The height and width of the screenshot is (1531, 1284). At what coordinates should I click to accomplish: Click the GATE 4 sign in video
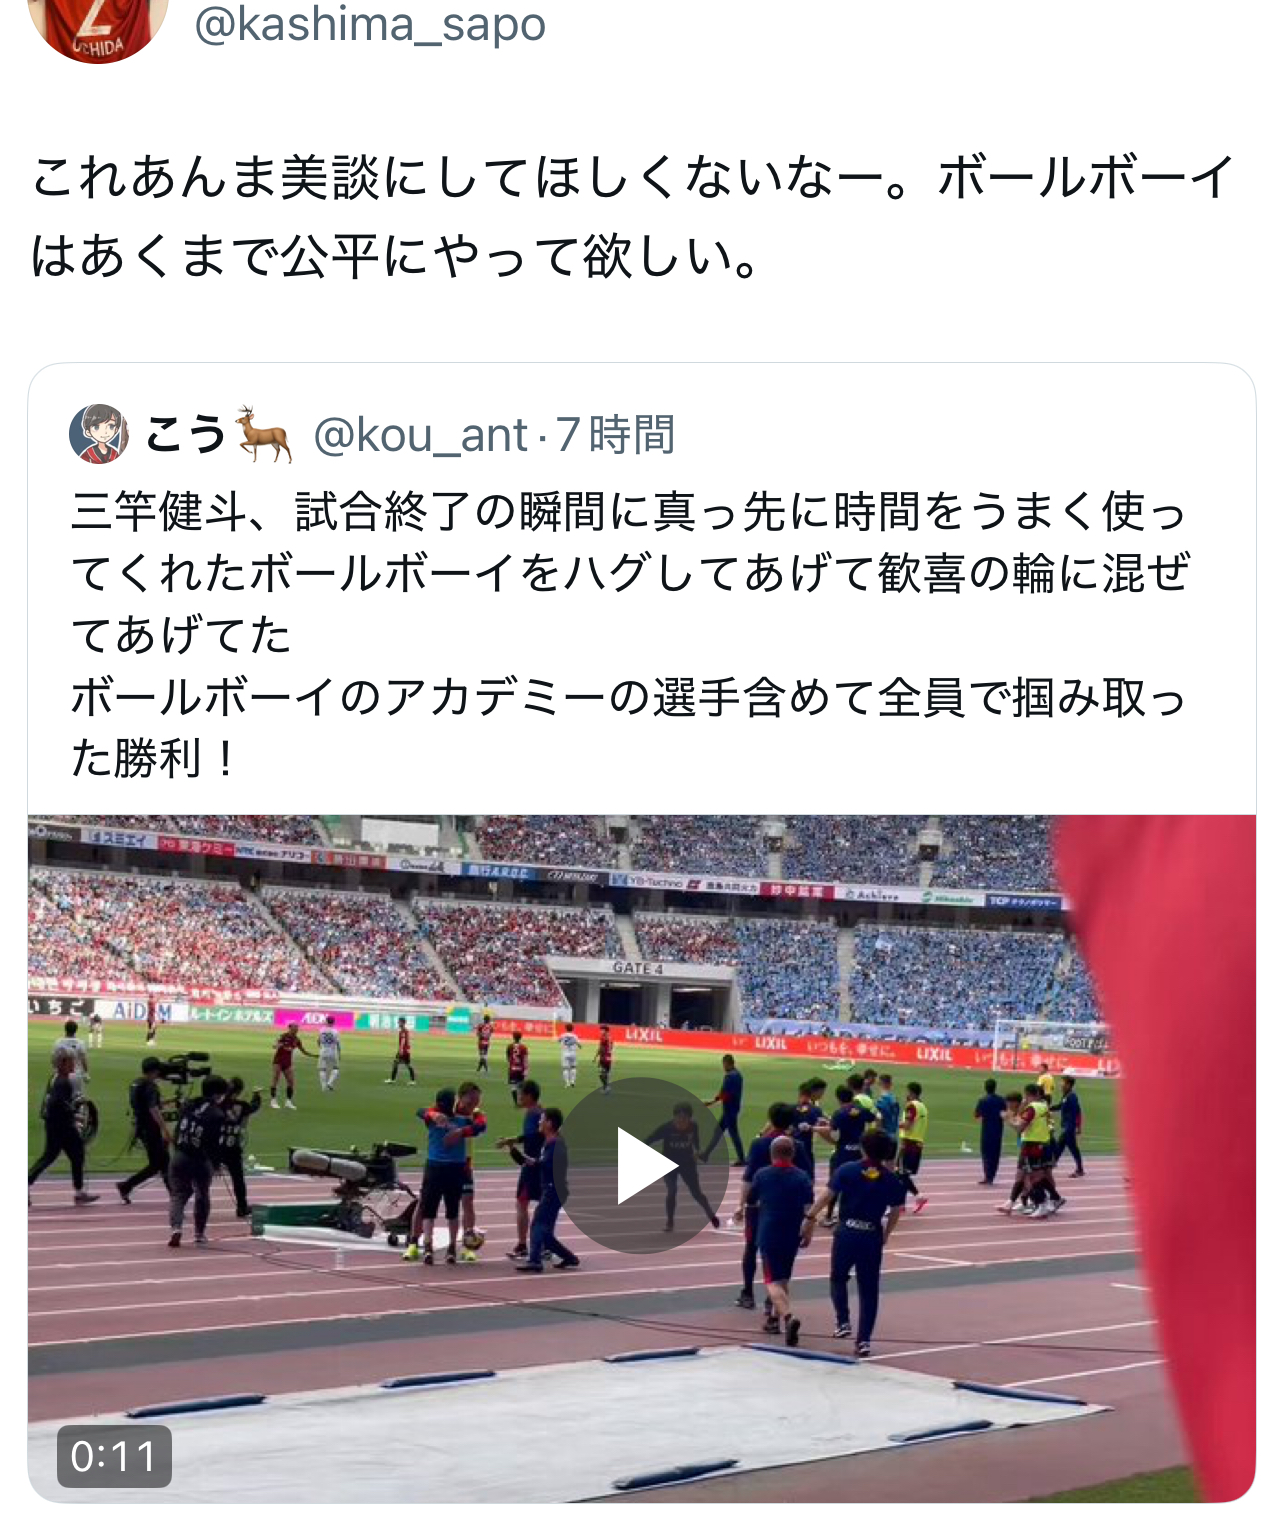click(638, 968)
